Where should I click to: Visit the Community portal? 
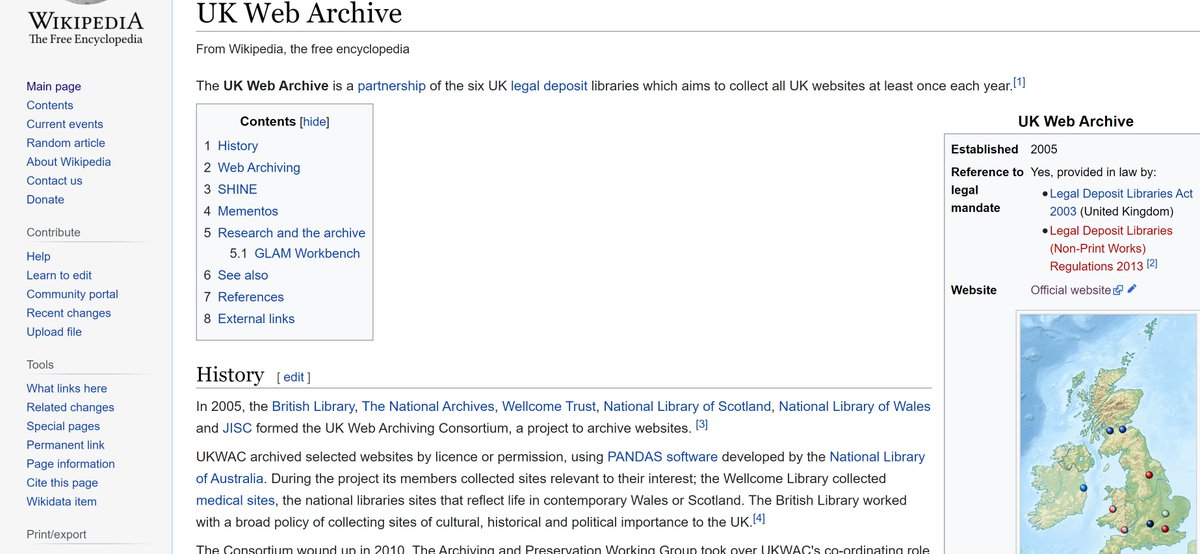72,295
